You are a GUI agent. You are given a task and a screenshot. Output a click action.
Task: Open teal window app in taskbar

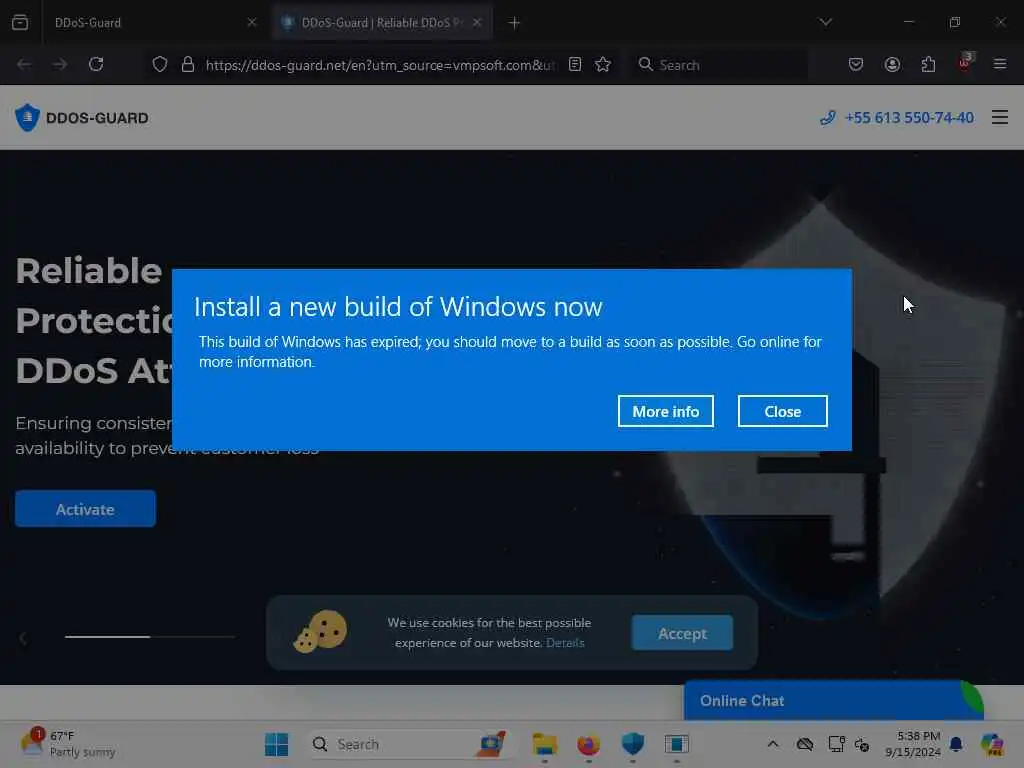point(677,744)
